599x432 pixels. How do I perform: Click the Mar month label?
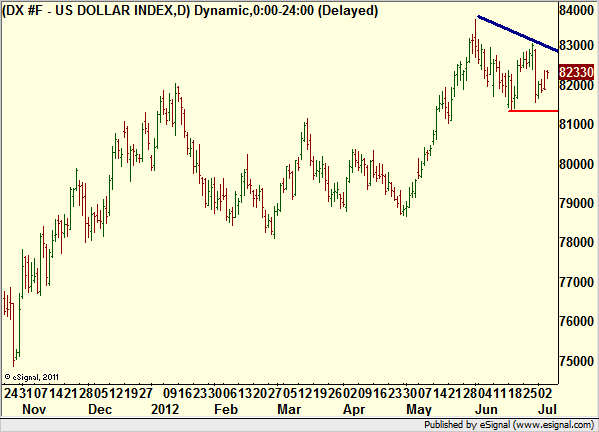(289, 409)
